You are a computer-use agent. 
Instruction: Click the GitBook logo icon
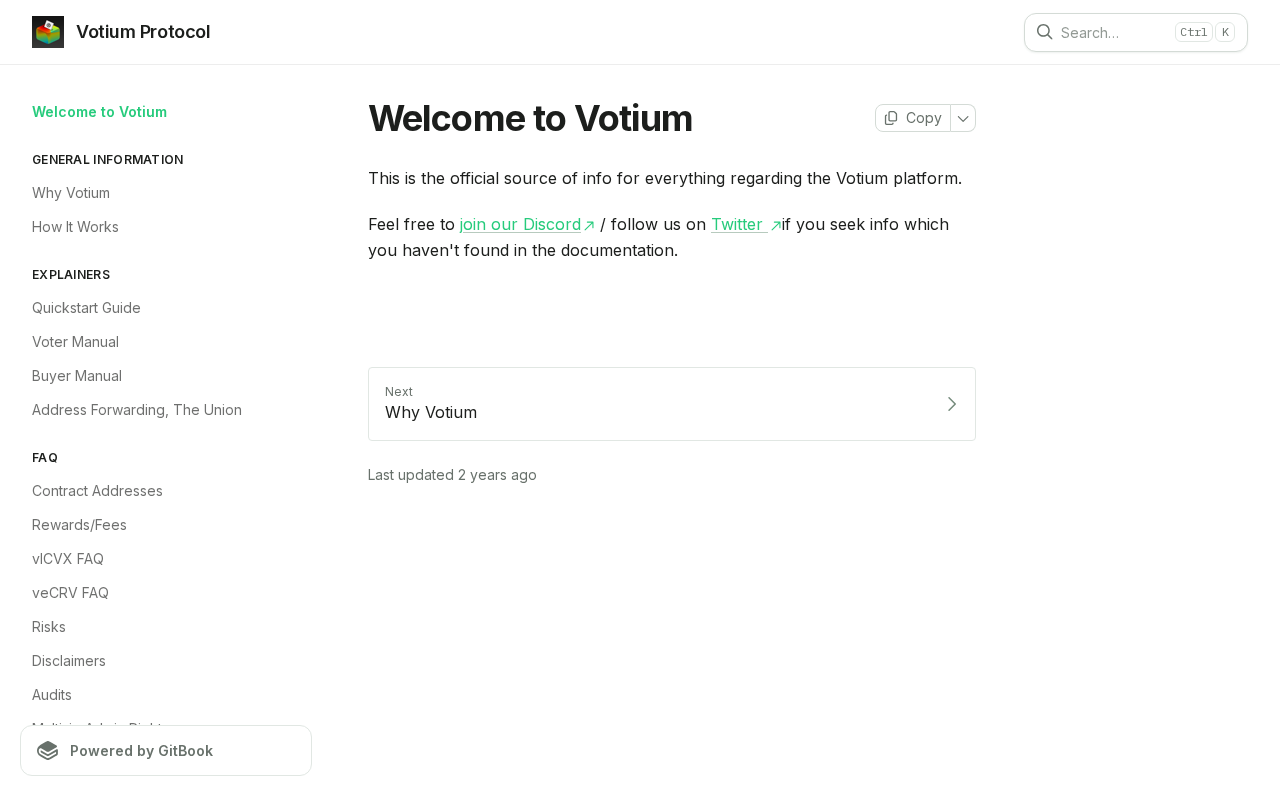tap(48, 751)
